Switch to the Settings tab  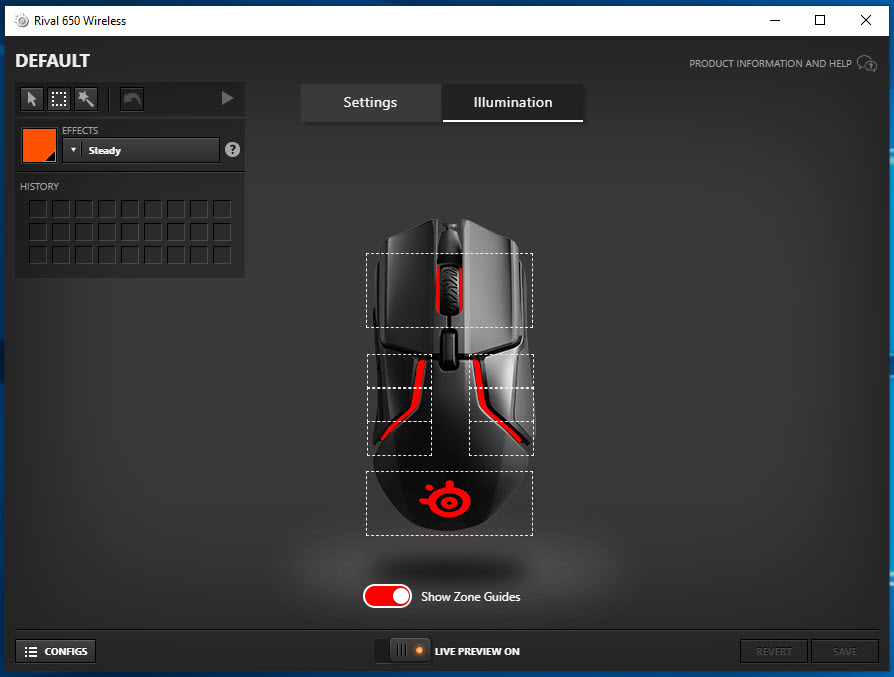pos(371,103)
